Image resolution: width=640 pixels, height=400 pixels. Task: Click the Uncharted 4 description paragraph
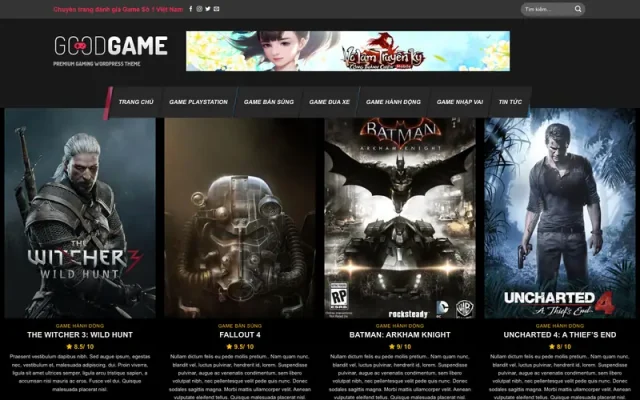(x=560, y=377)
